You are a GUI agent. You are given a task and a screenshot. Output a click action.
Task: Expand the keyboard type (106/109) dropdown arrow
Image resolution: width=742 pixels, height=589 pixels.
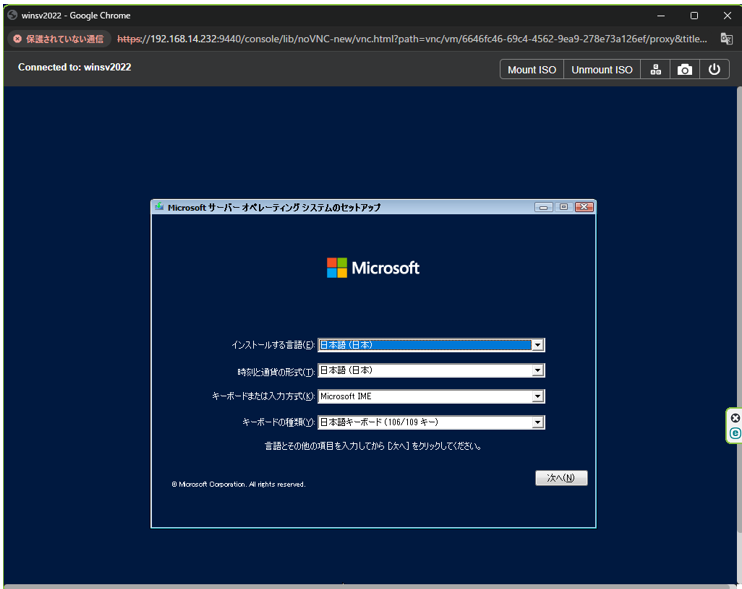[x=538, y=422]
